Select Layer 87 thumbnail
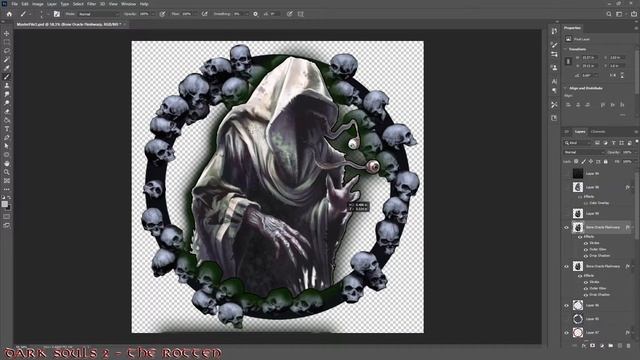 pyautogui.click(x=578, y=333)
